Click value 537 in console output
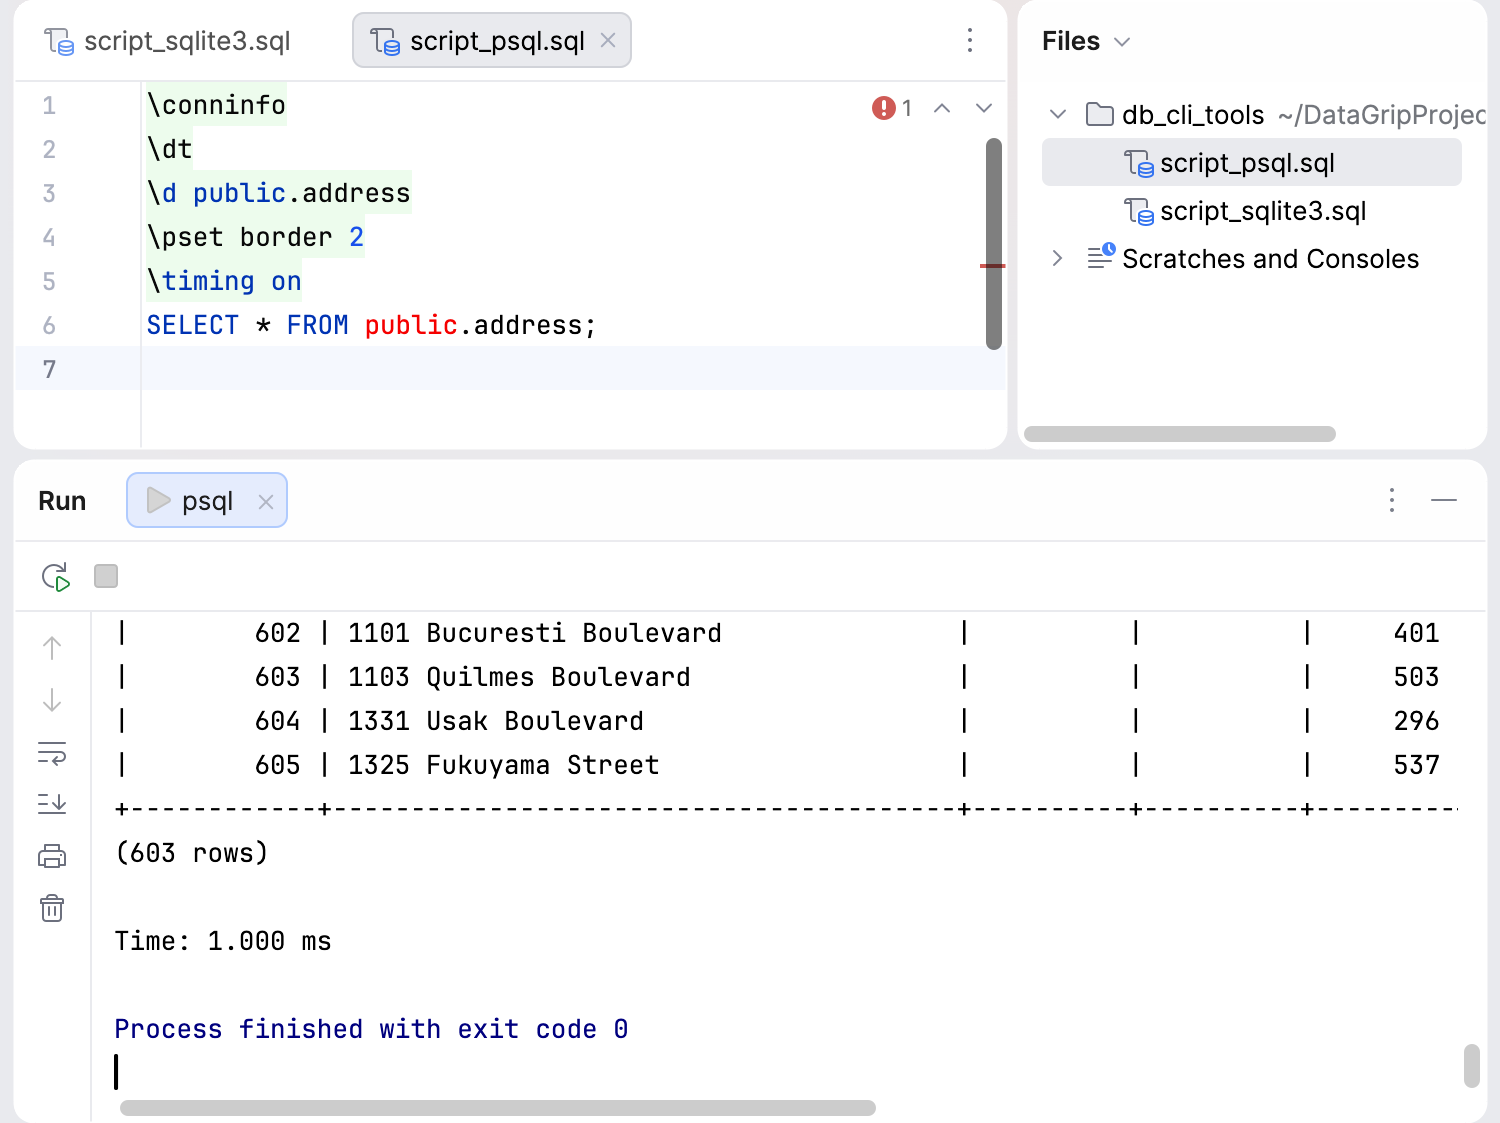1500x1123 pixels. click(1417, 765)
